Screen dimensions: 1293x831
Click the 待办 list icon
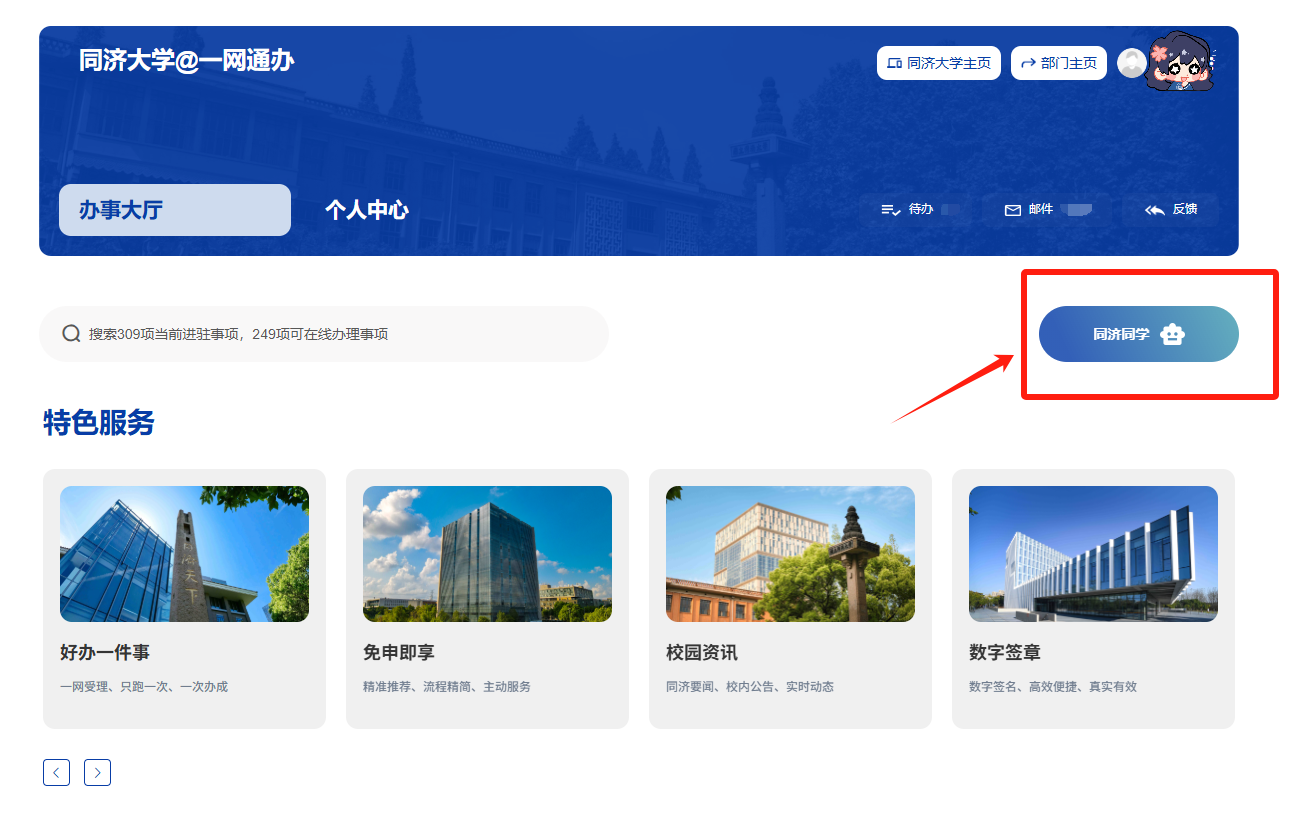tap(891, 210)
